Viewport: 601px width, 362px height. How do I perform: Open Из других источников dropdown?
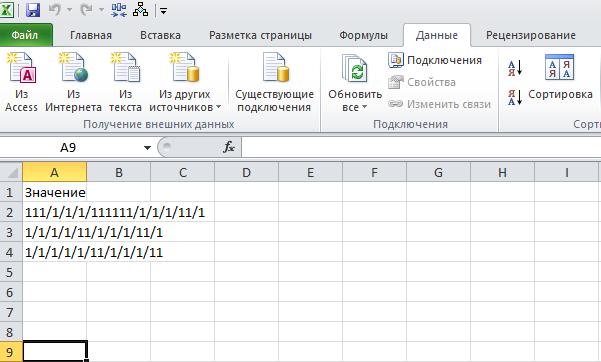[185, 82]
